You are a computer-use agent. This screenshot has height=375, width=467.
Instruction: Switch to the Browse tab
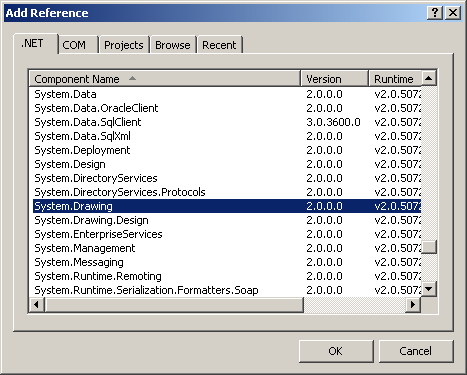click(173, 45)
